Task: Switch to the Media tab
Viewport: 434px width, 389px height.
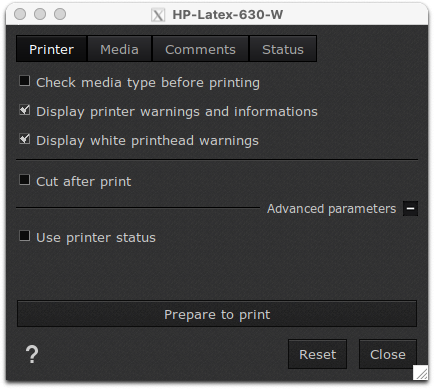Action: pyautogui.click(x=119, y=49)
